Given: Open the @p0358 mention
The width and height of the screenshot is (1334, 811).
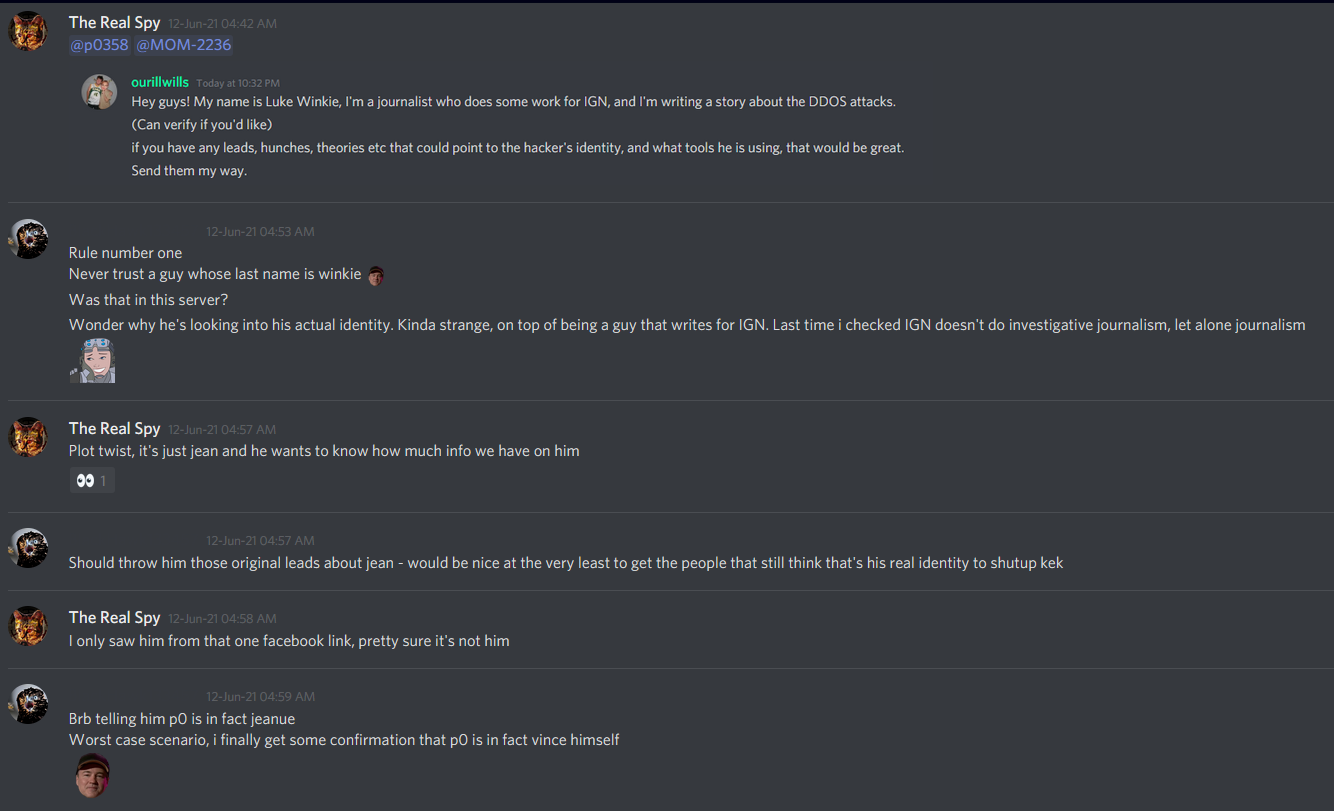Looking at the screenshot, I should click(99, 45).
